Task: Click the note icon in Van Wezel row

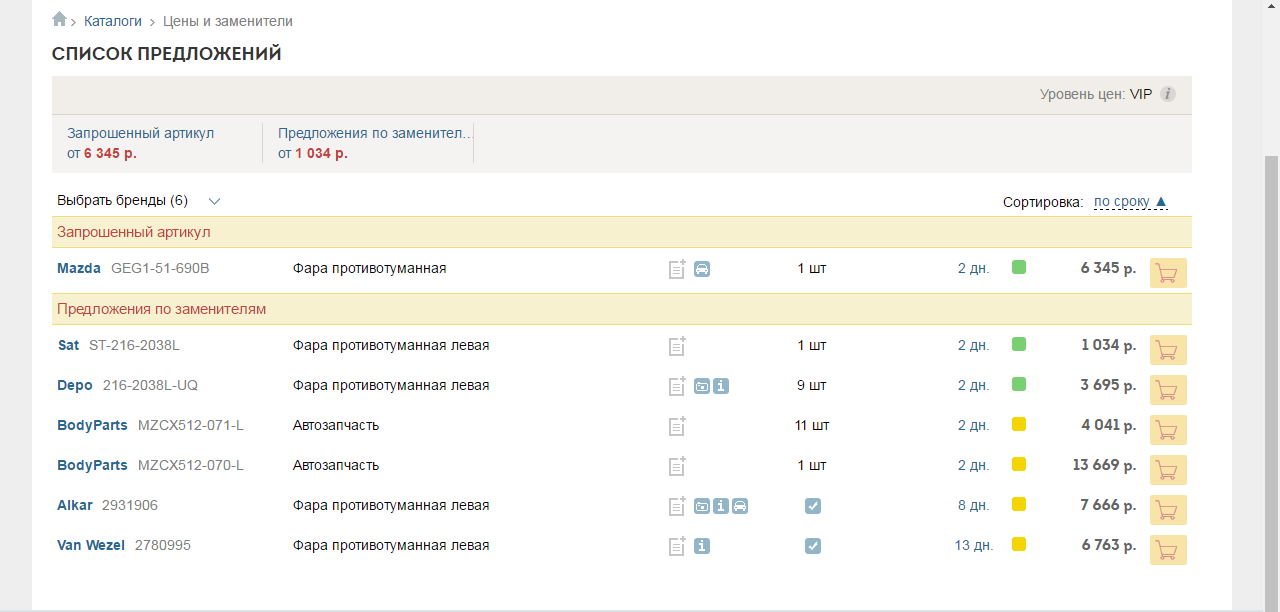Action: 677,546
